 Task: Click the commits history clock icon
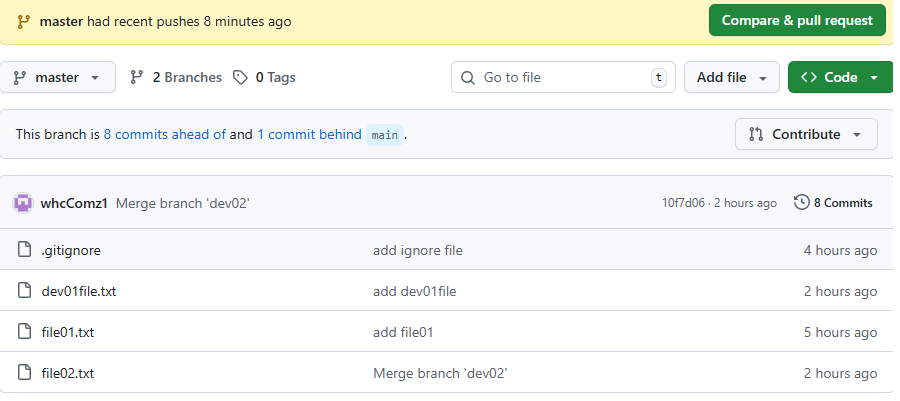click(x=801, y=203)
